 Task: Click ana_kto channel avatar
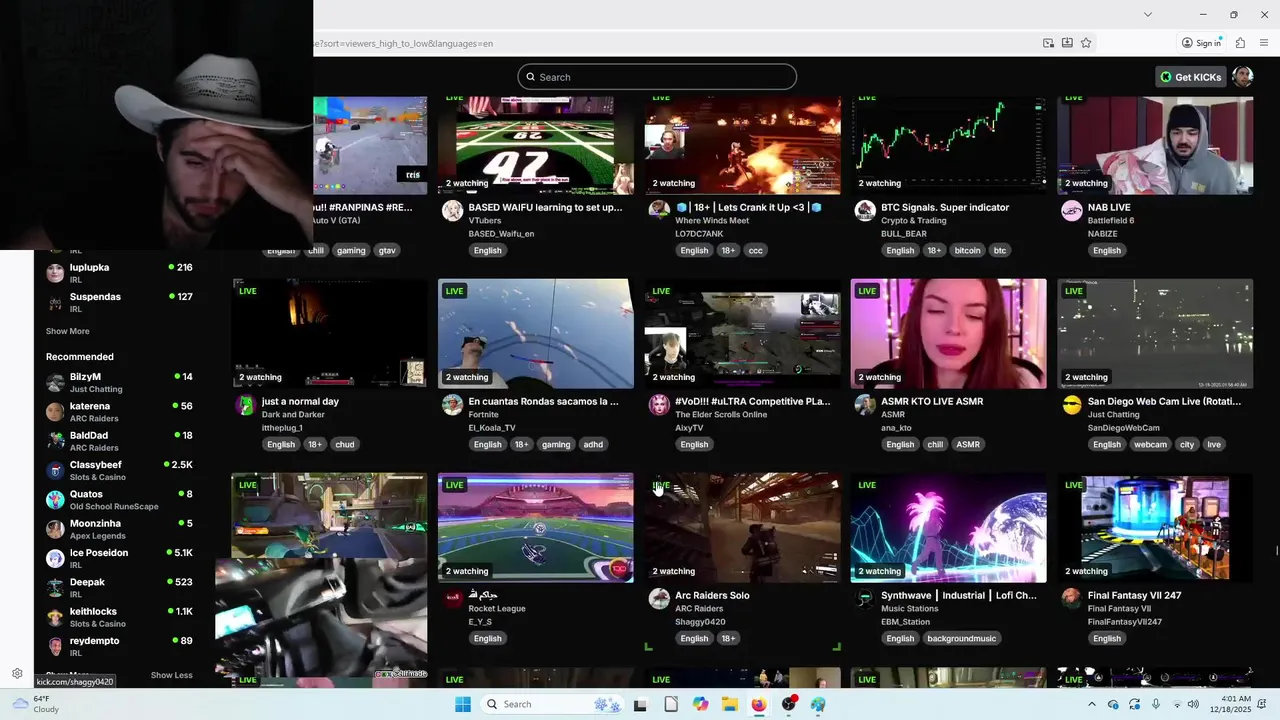click(x=865, y=404)
